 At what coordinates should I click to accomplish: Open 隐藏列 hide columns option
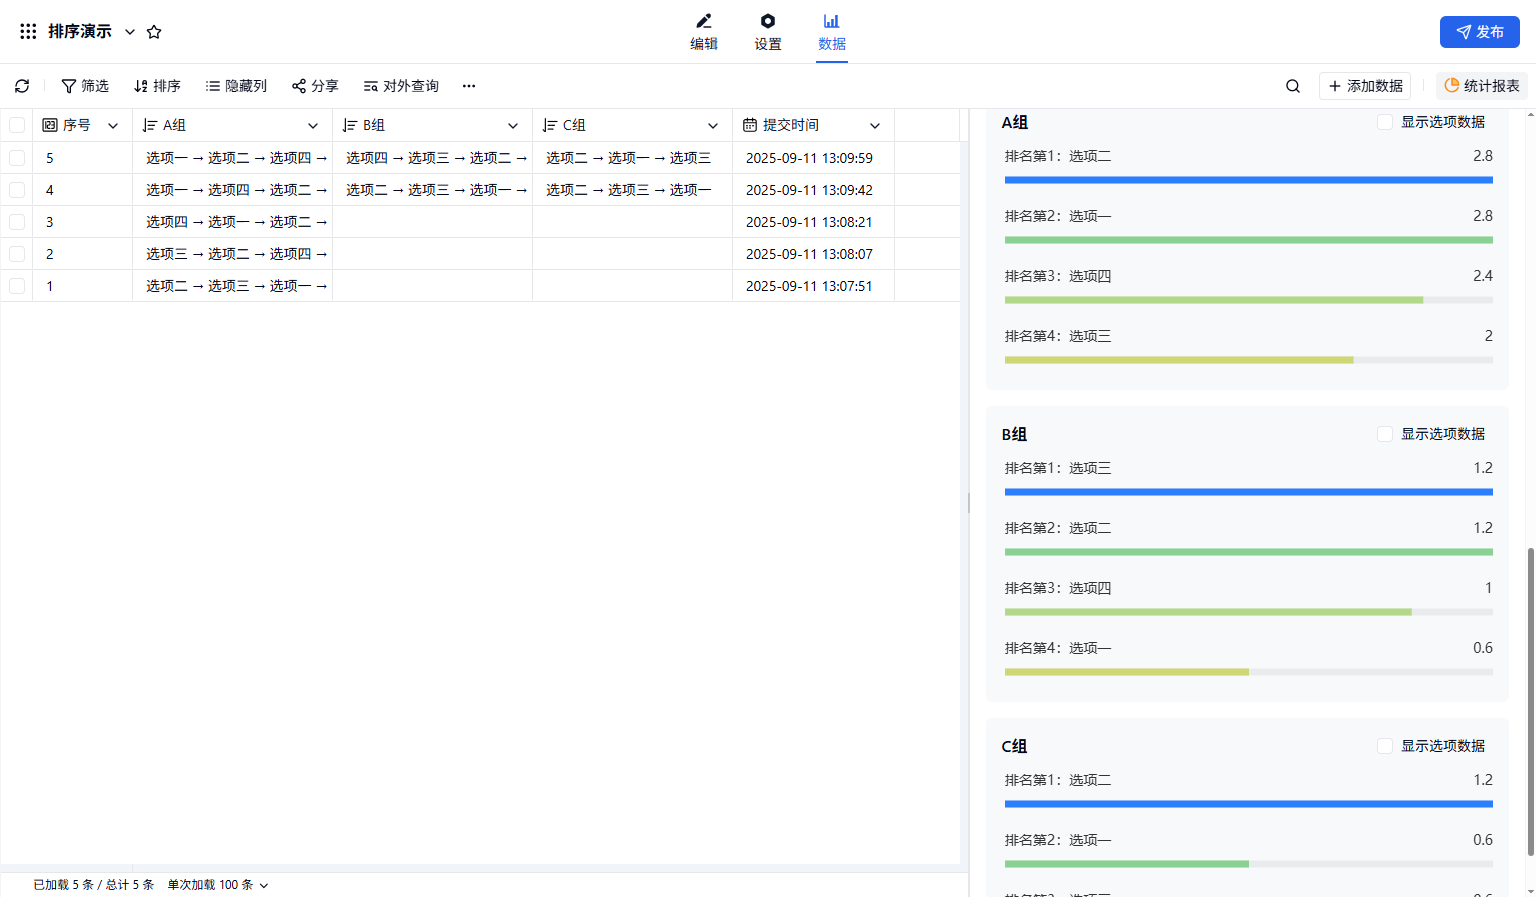click(236, 86)
